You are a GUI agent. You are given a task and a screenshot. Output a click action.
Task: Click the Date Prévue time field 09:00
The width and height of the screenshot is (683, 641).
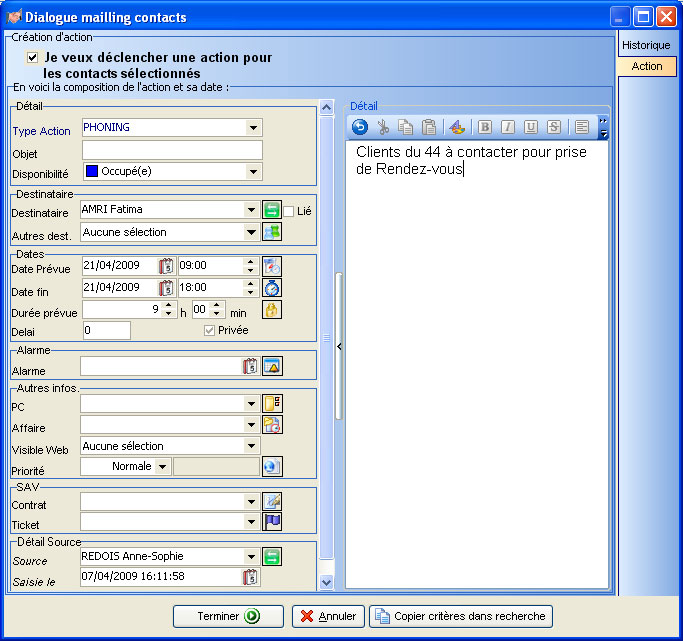pyautogui.click(x=210, y=266)
